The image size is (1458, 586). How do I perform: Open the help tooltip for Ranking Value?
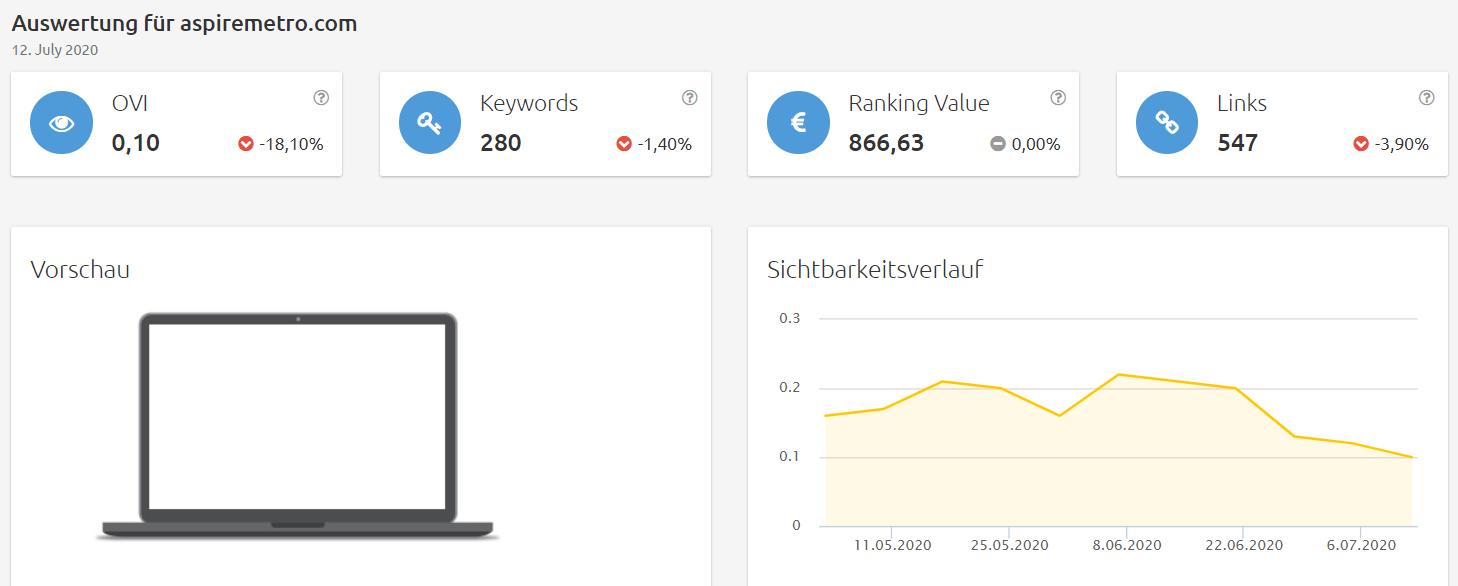coord(1058,98)
